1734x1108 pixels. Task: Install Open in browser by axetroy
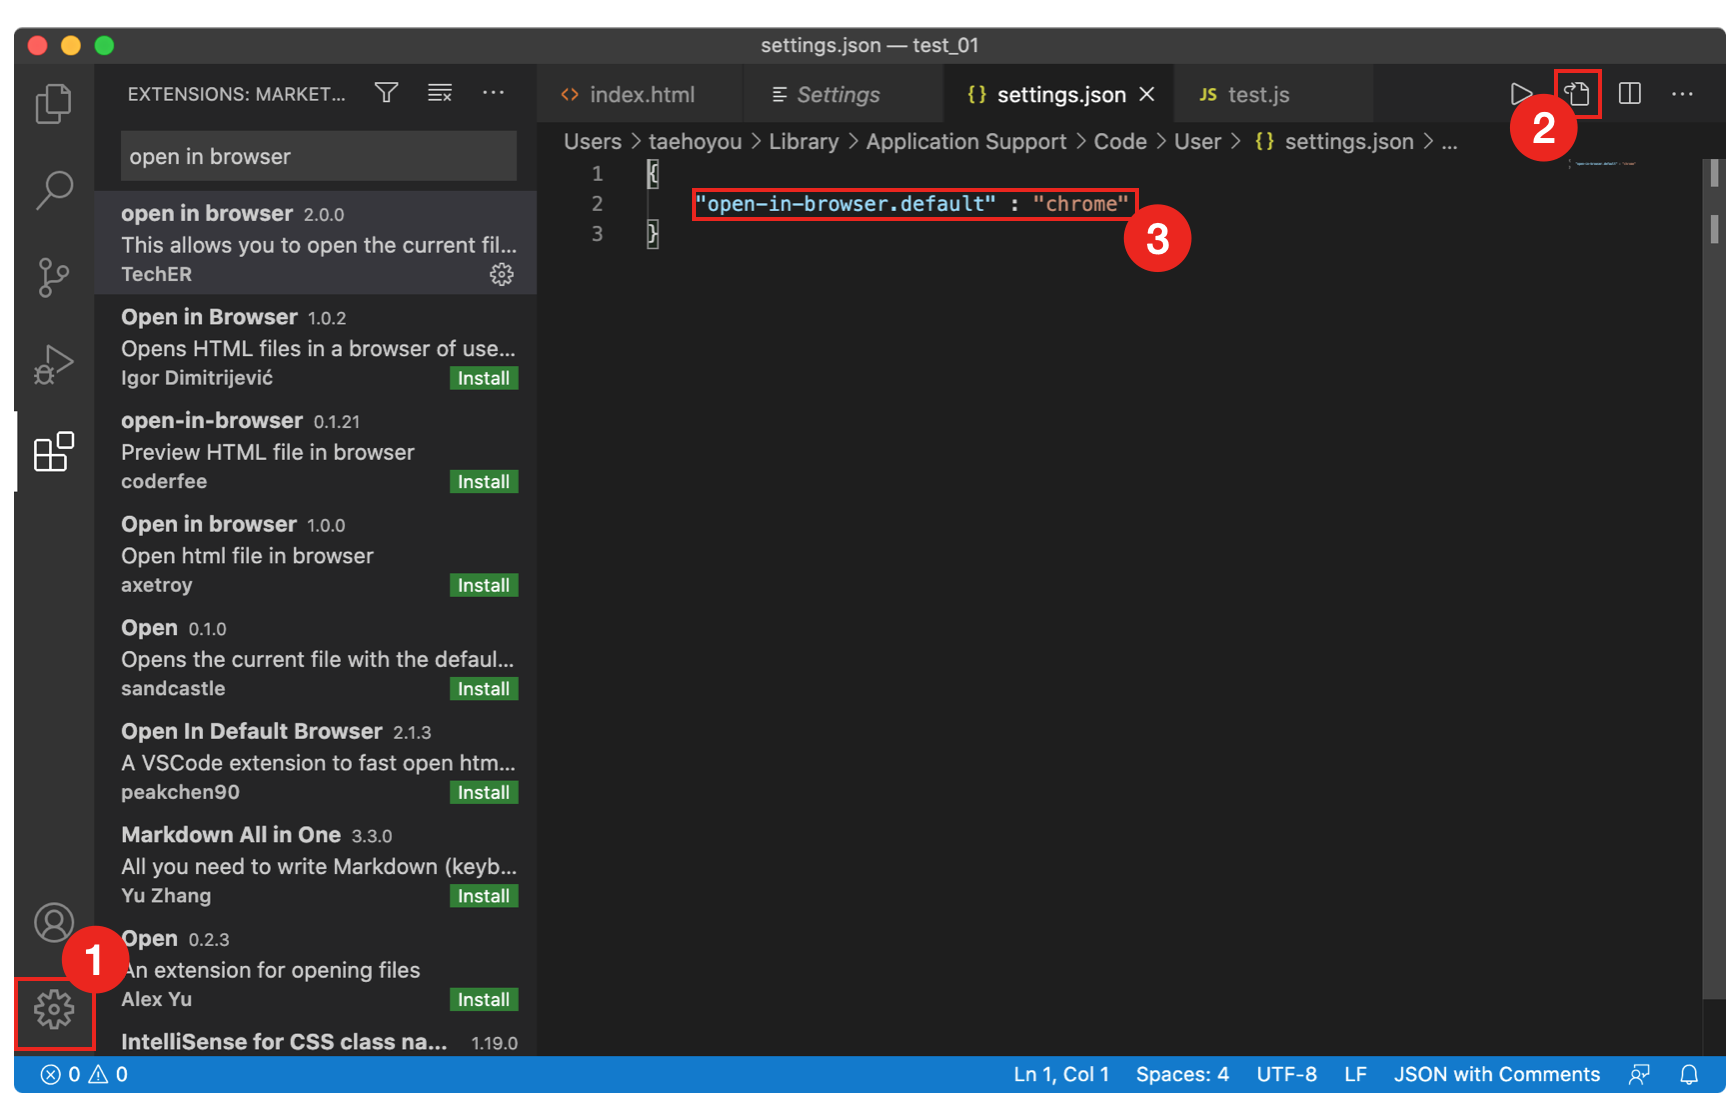[484, 585]
